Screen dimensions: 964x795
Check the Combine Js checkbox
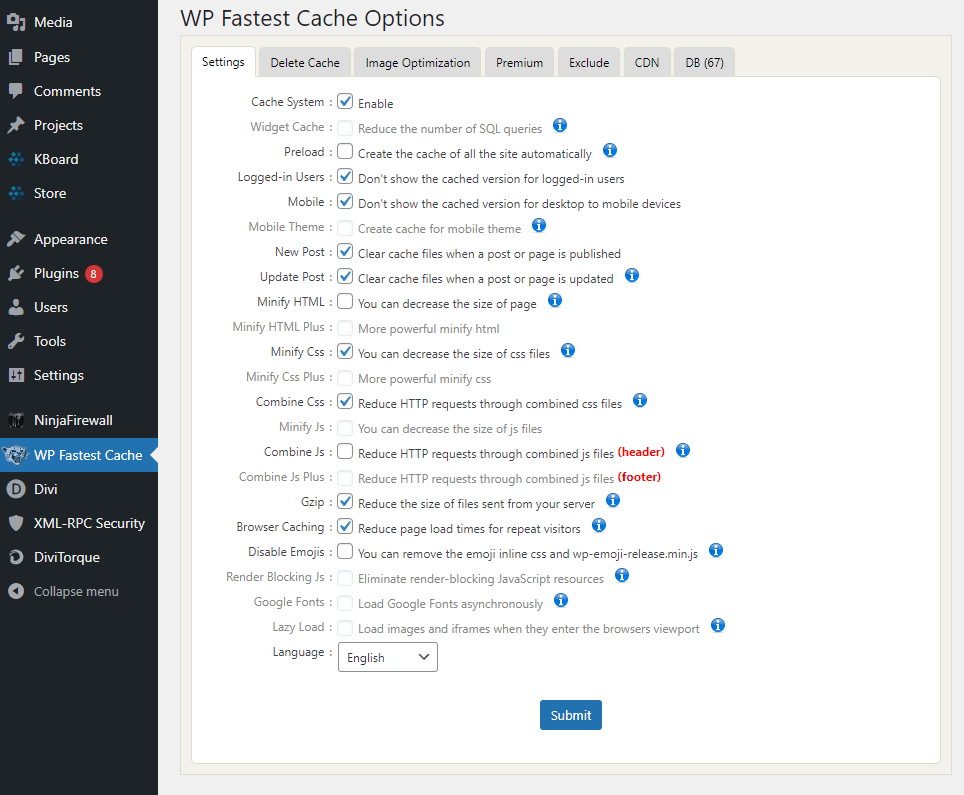tap(345, 451)
